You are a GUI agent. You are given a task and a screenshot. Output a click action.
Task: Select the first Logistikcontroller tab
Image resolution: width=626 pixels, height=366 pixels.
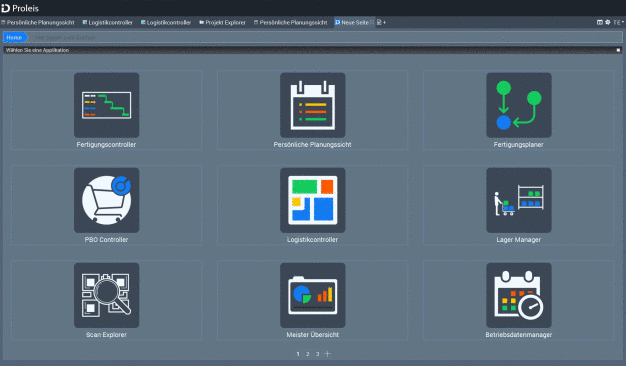click(x=107, y=22)
